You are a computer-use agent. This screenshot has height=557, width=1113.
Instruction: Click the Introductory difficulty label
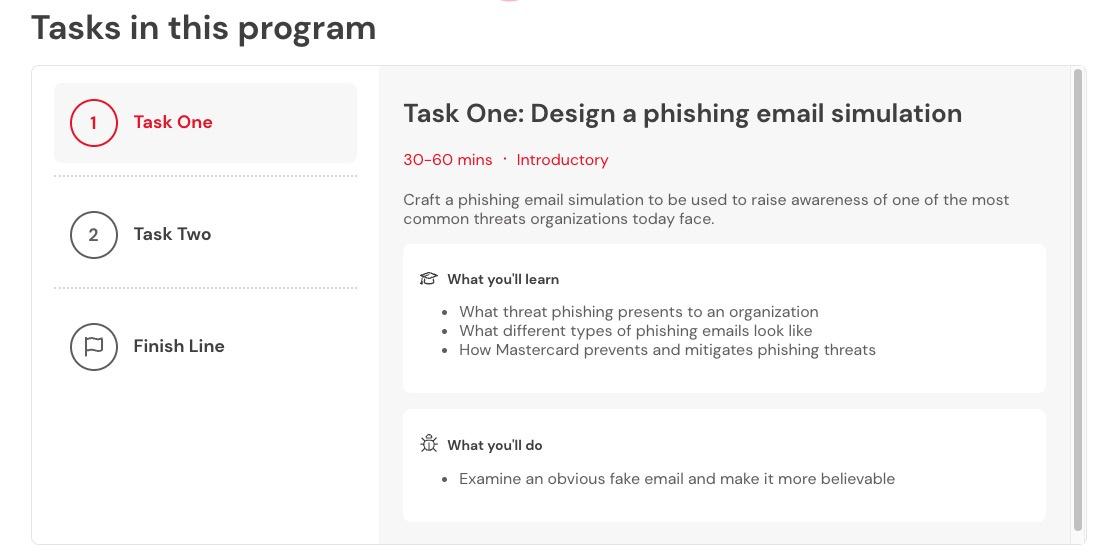pyautogui.click(x=562, y=160)
